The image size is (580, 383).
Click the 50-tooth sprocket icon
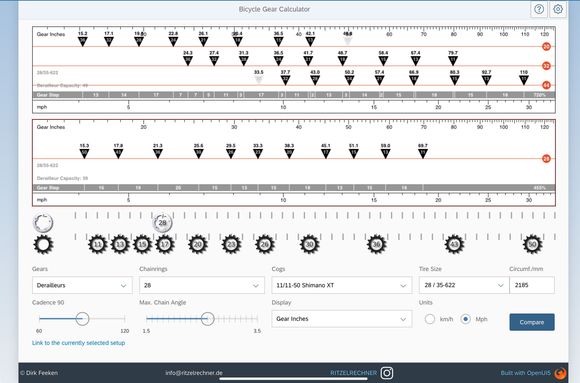532,245
